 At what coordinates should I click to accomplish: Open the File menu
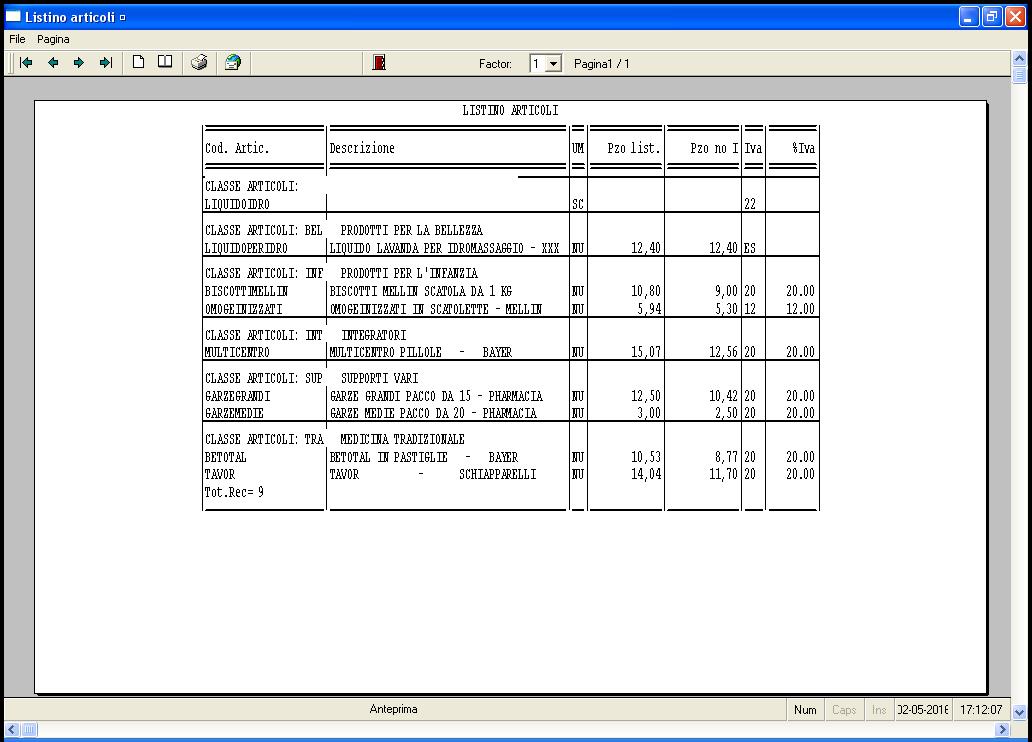pos(17,39)
